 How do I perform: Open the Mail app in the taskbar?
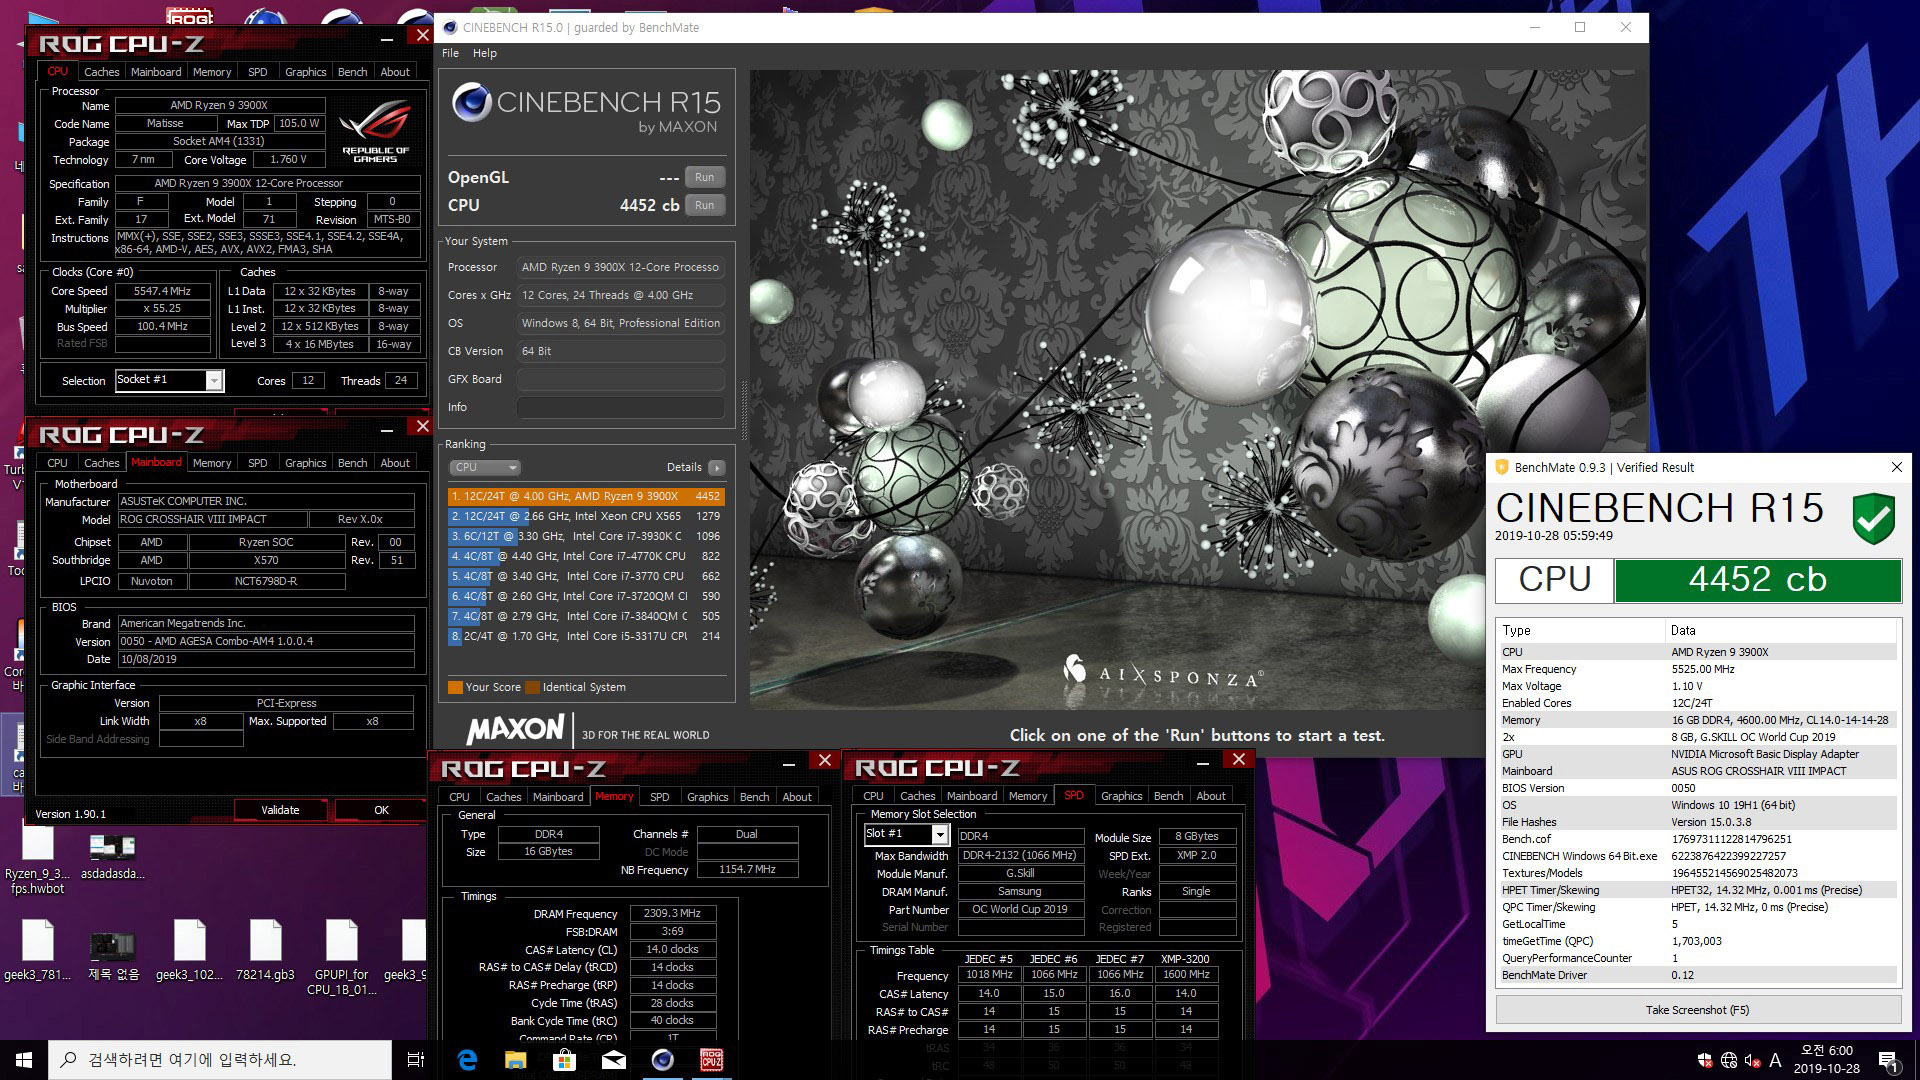point(614,1059)
